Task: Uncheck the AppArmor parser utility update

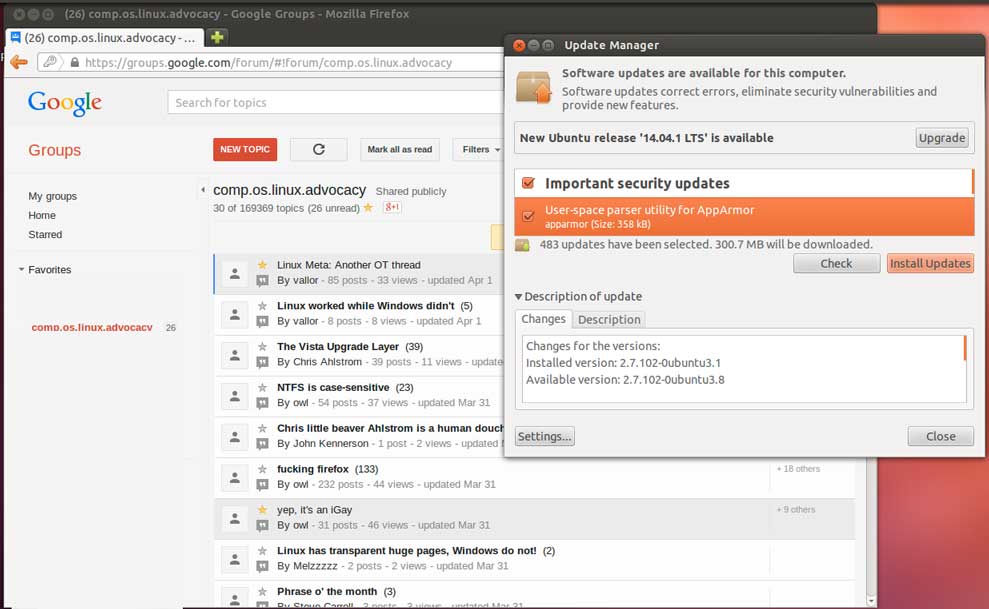Action: pyautogui.click(x=529, y=215)
